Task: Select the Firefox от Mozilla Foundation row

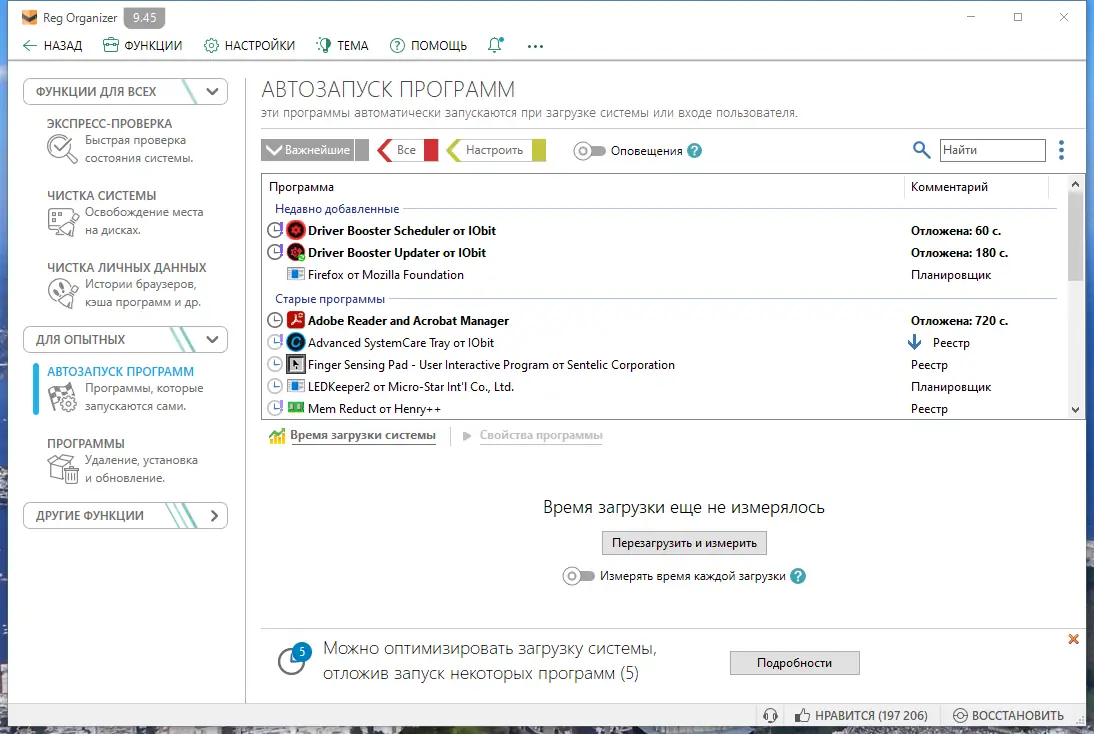Action: coord(661,275)
